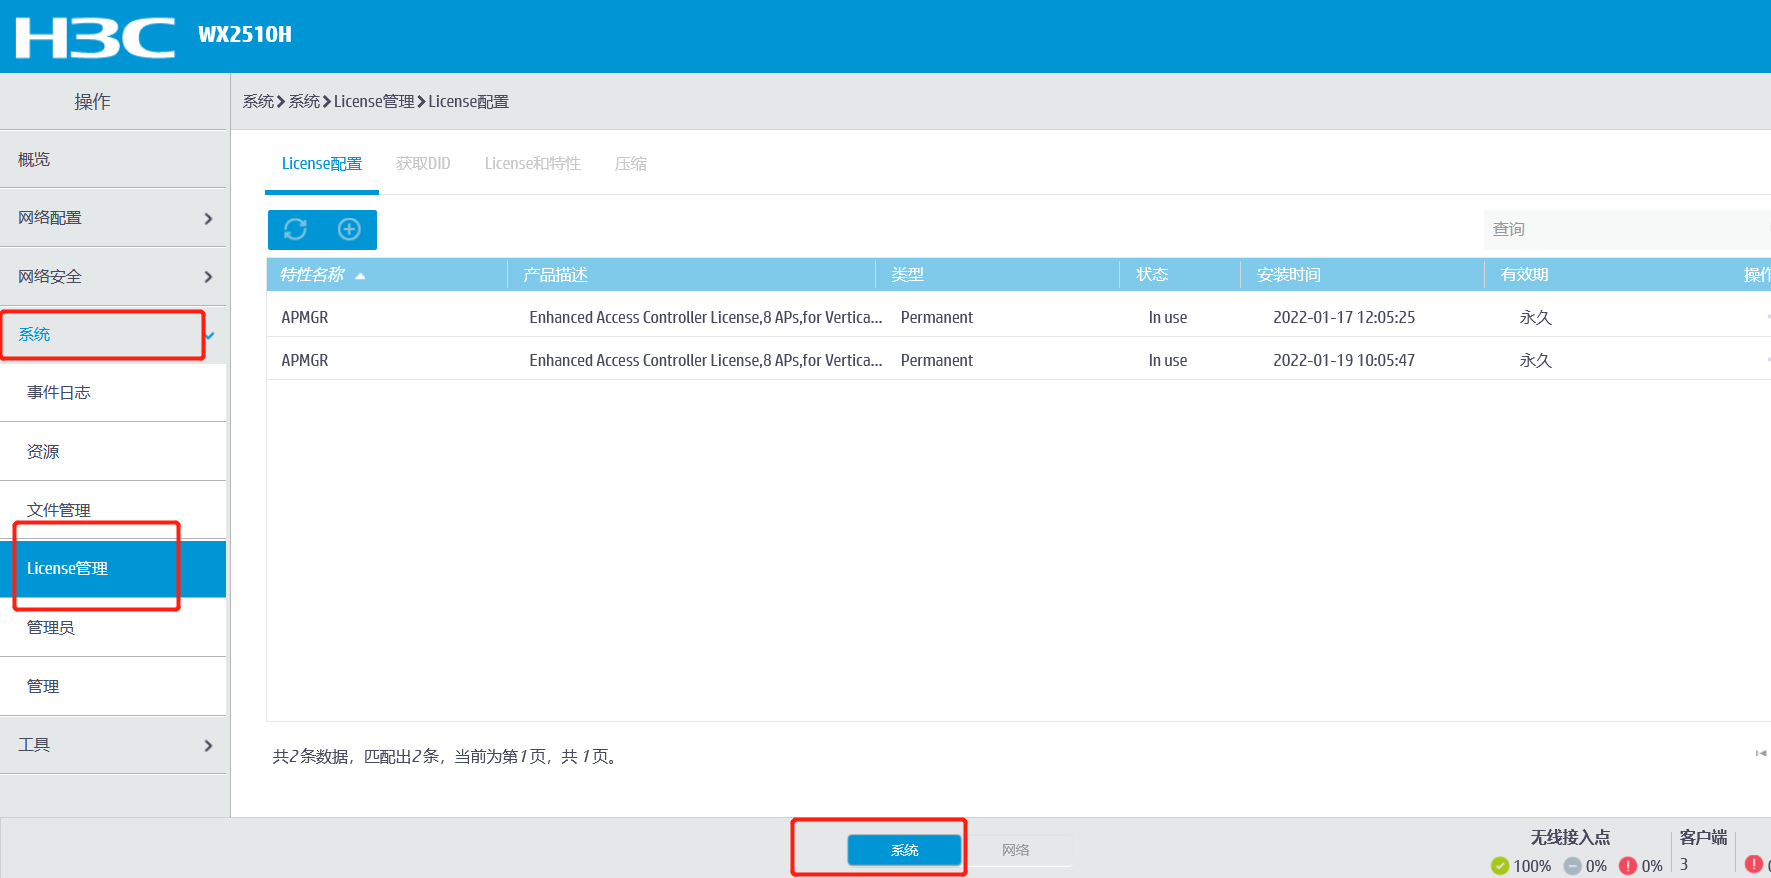Click the green wireless AP status icon
This screenshot has height=878, width=1771.
pos(1500,866)
